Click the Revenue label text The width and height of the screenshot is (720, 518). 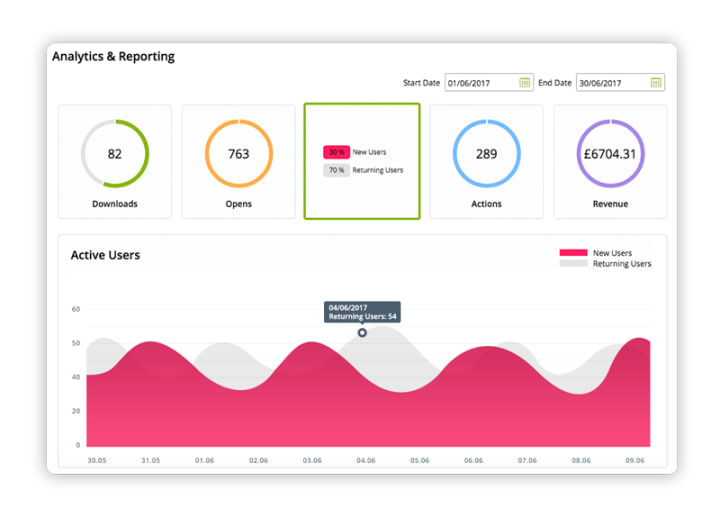610,204
